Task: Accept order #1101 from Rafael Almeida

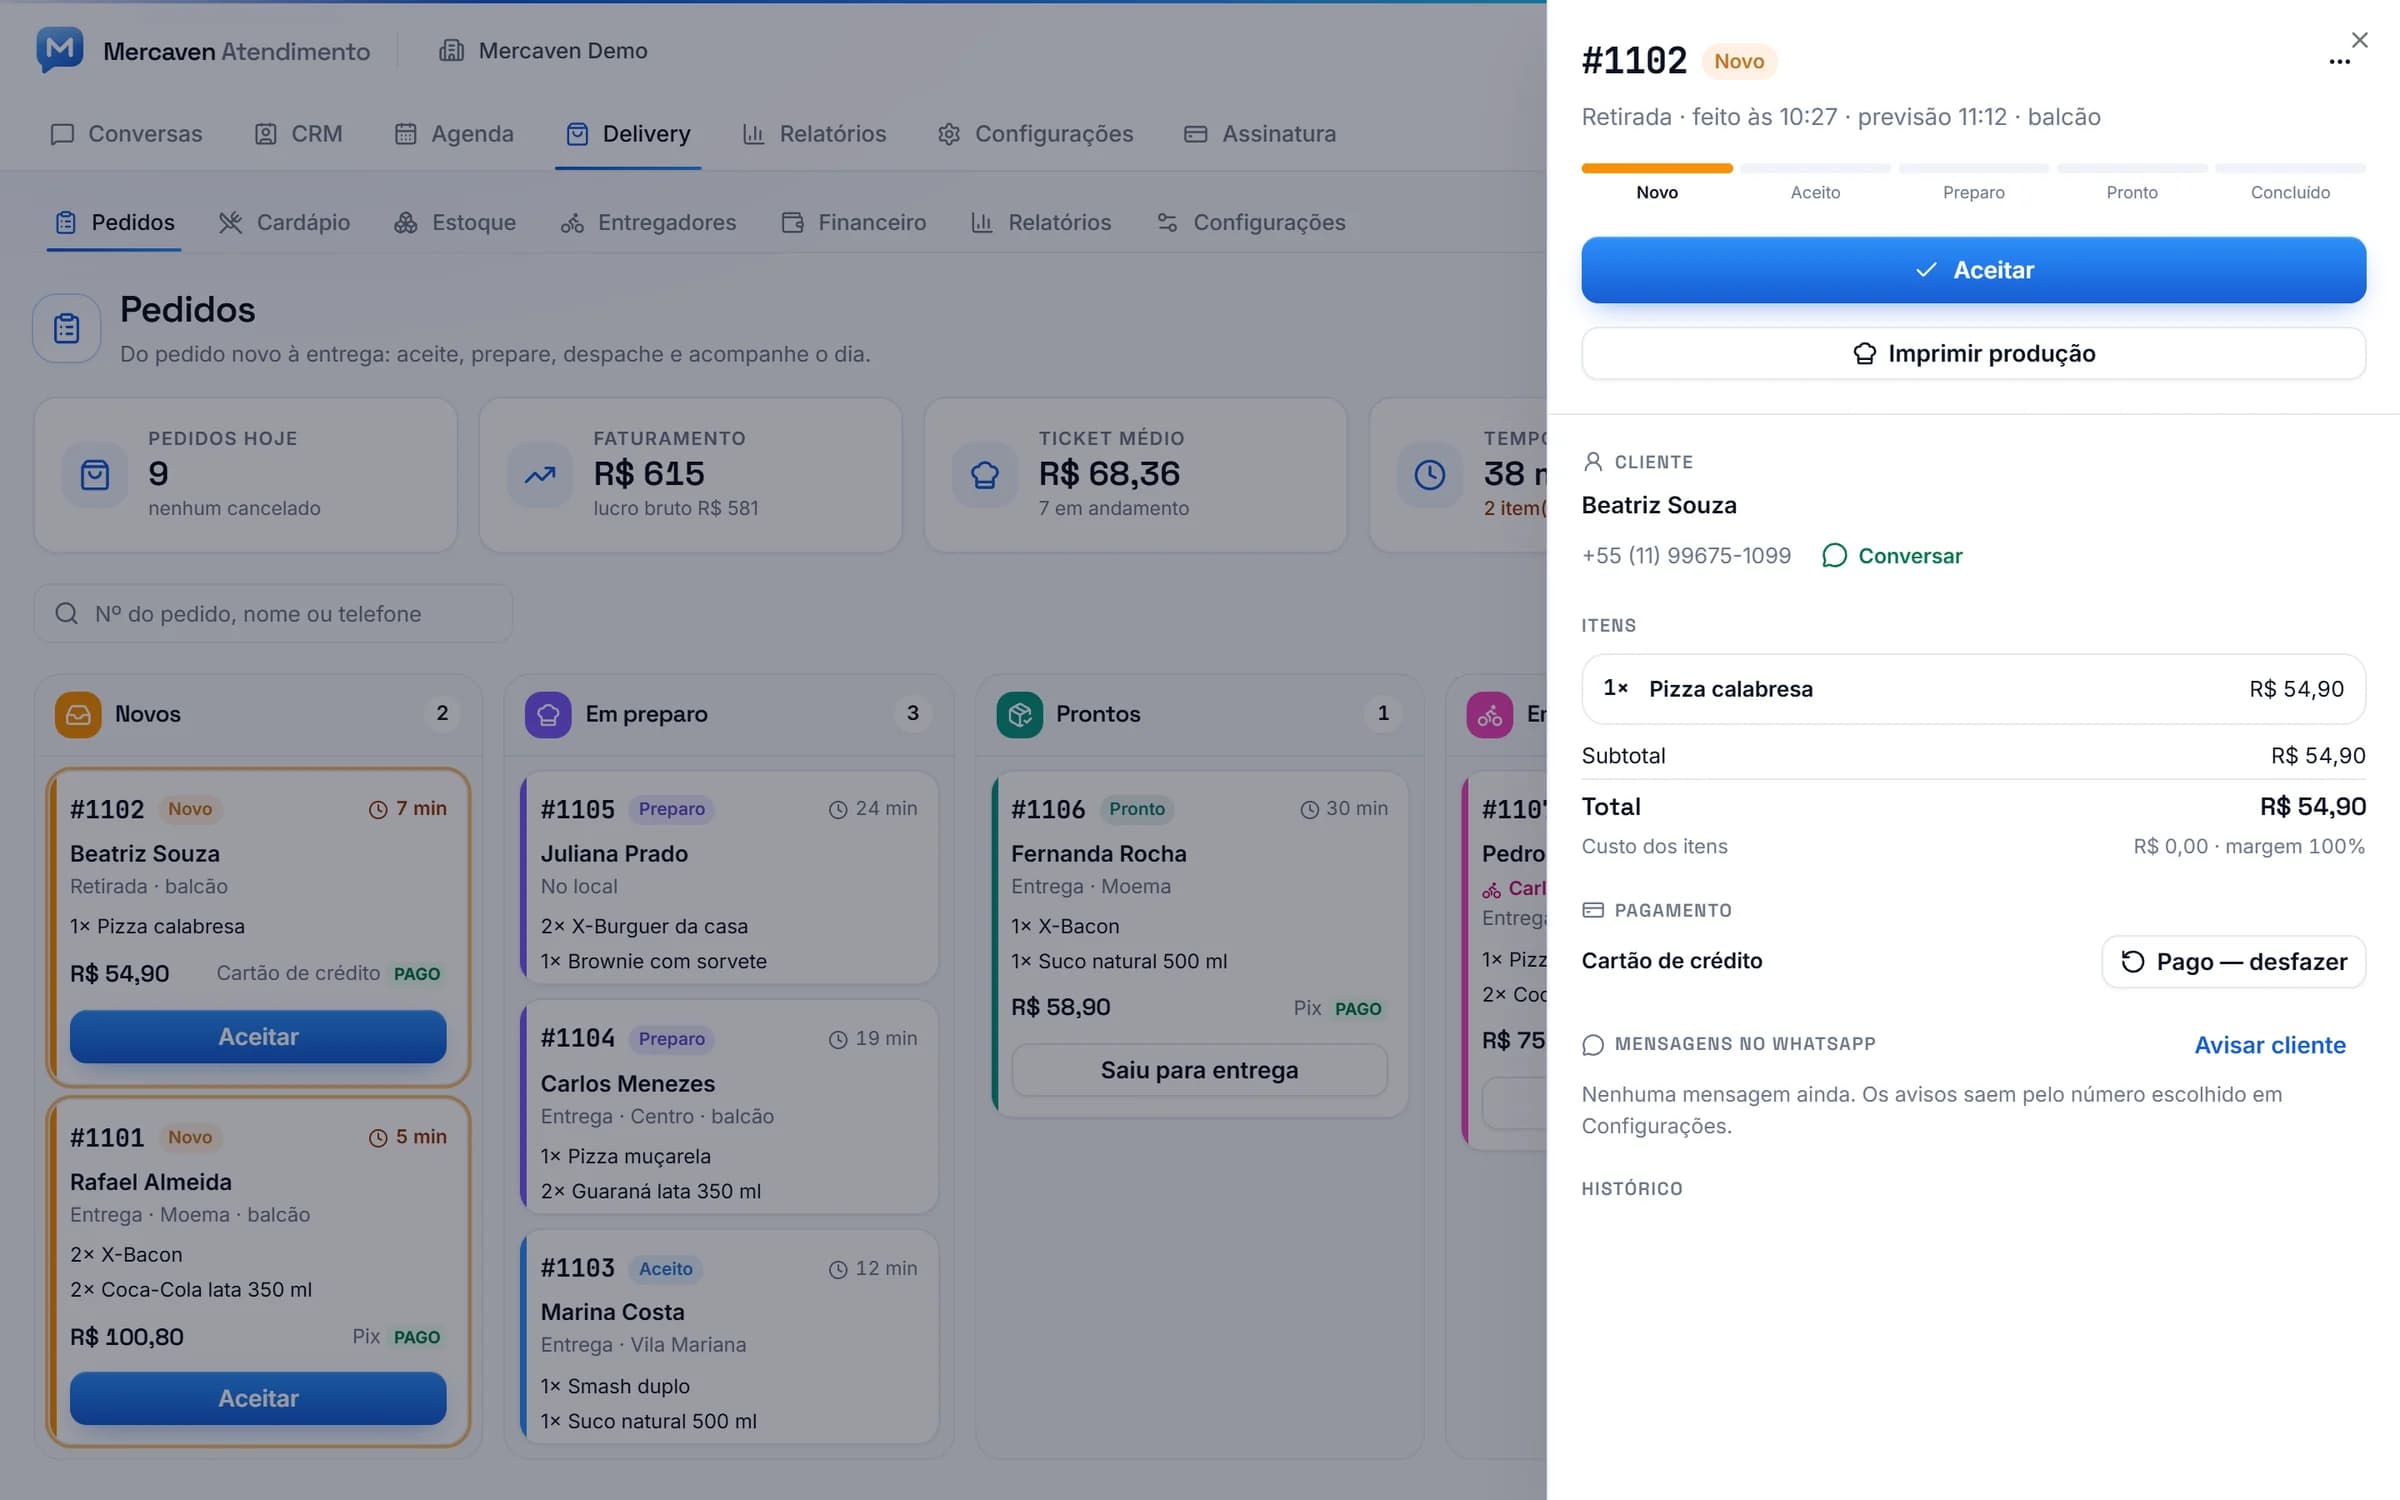Action: click(x=258, y=1398)
